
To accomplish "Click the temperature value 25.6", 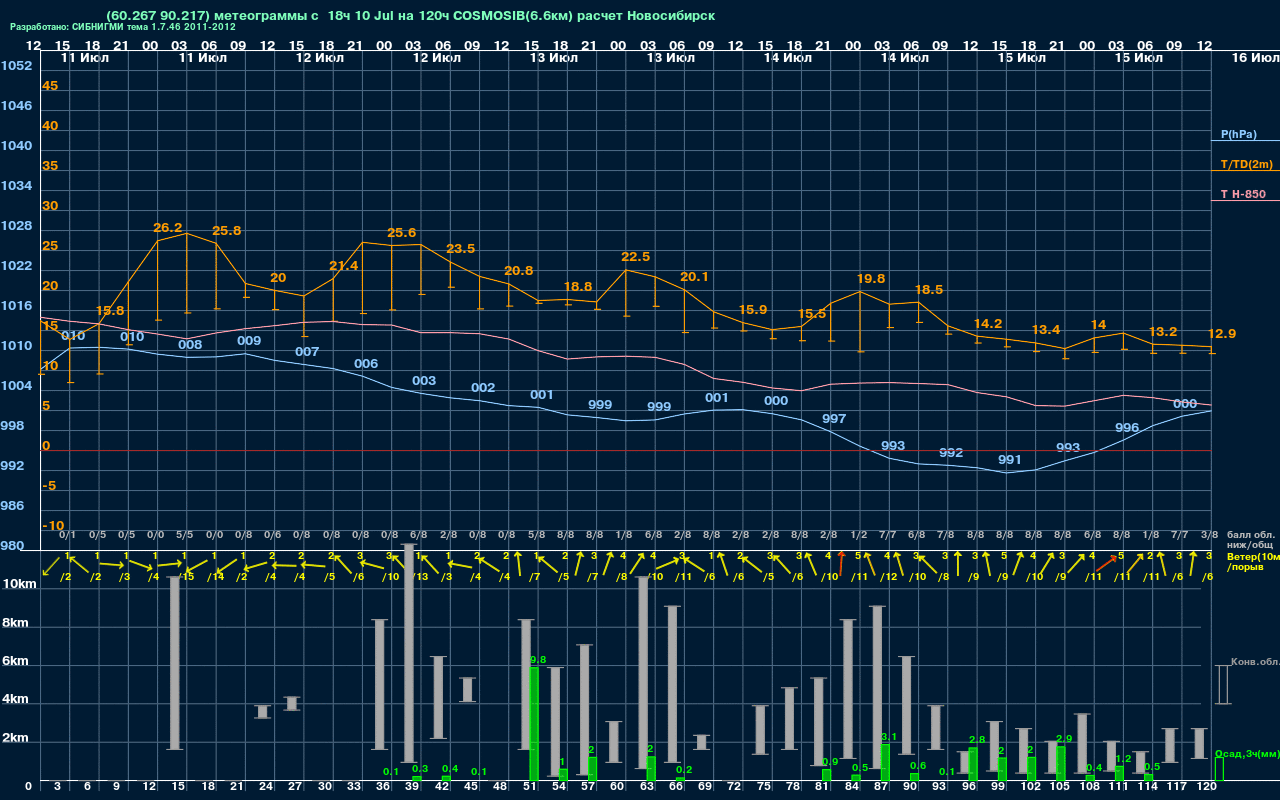I will click(401, 232).
